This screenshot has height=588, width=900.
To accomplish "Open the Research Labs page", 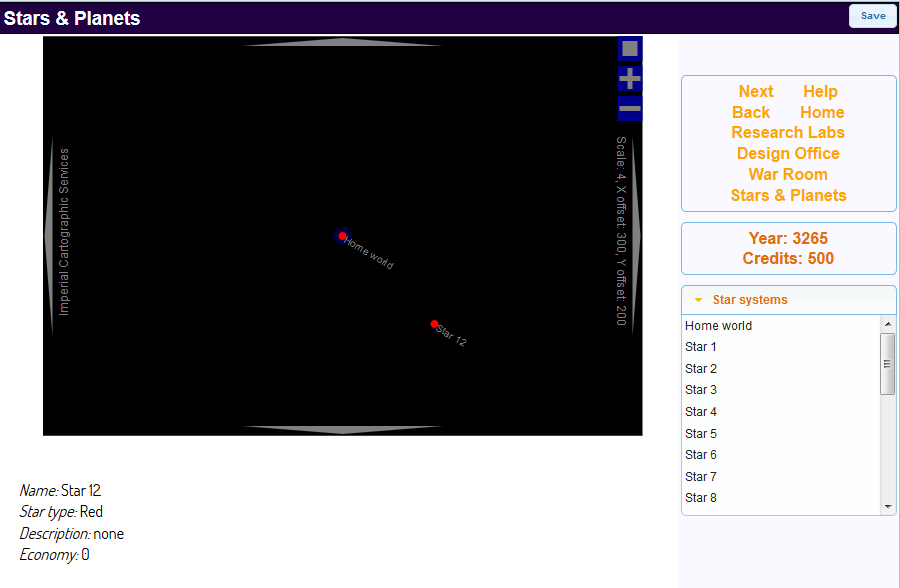I will (788, 133).
